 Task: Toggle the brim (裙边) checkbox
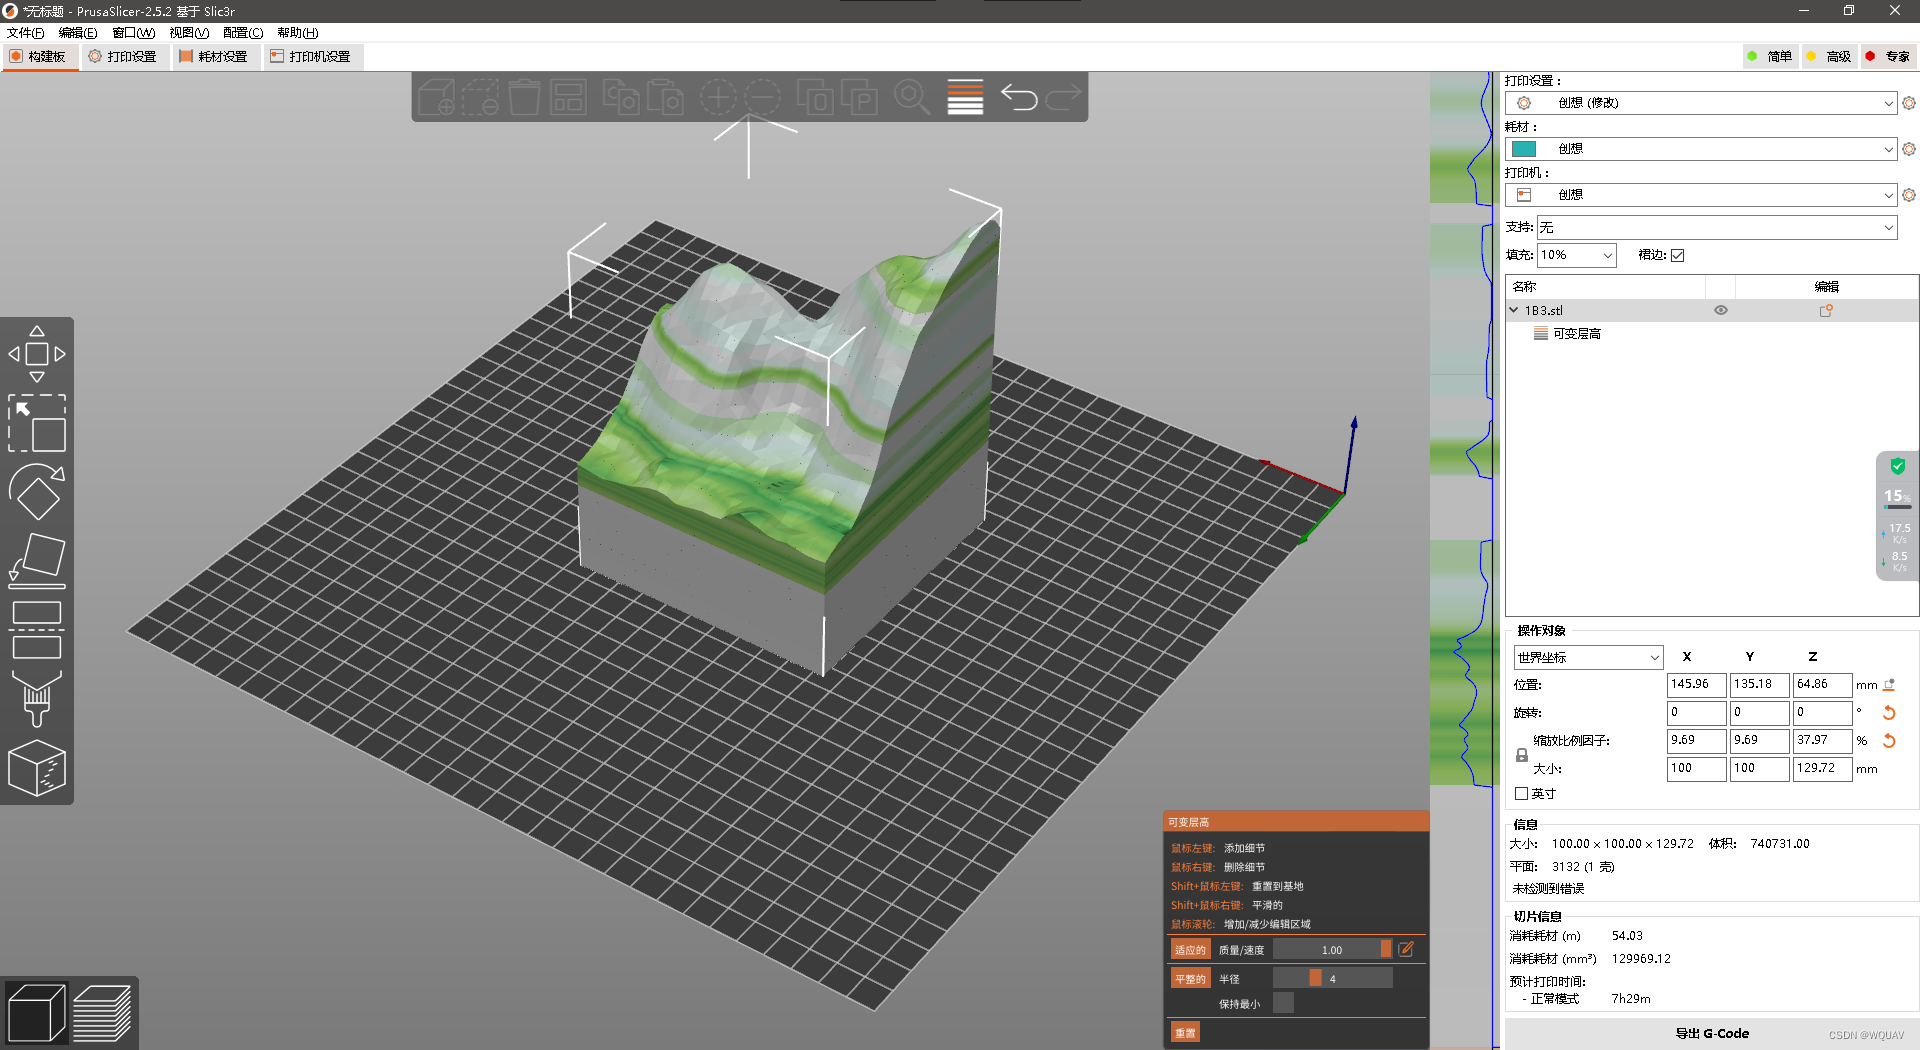(1678, 255)
